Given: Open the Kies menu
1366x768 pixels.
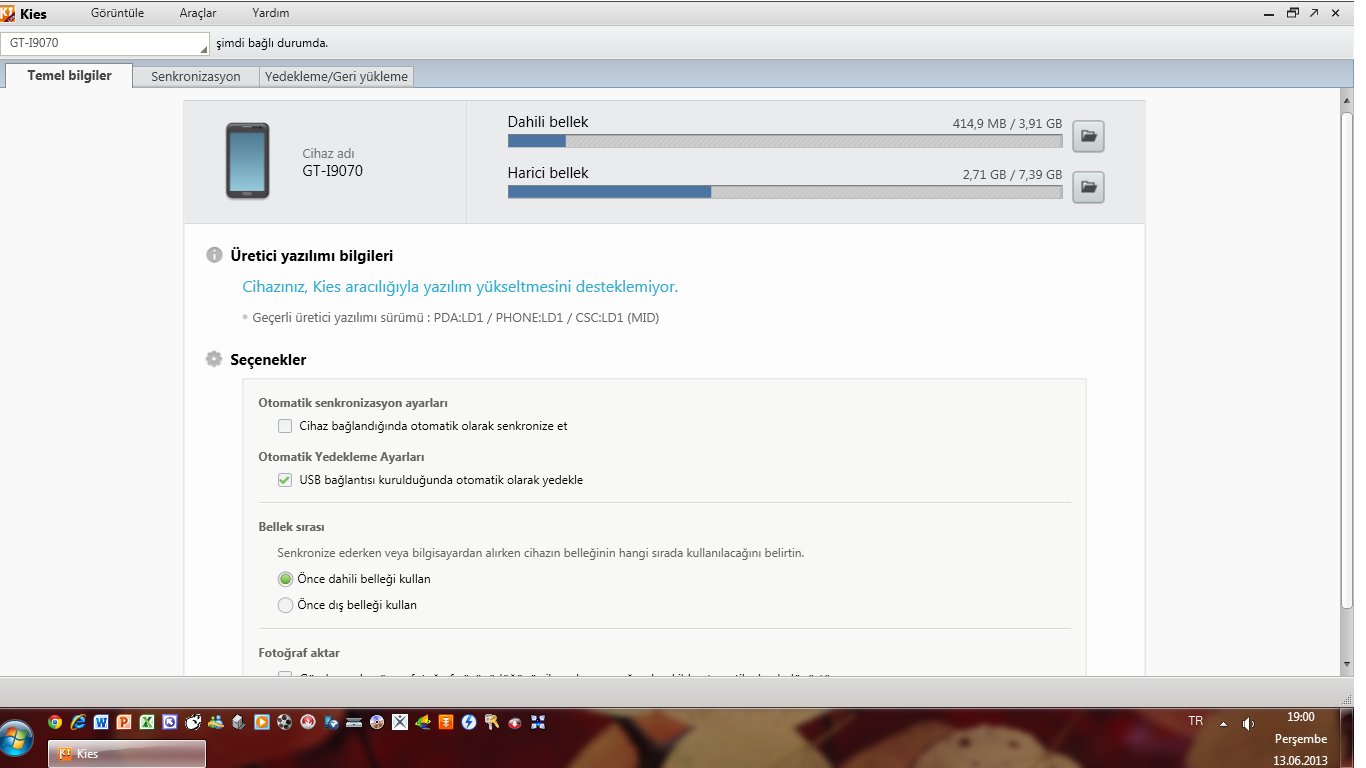Looking at the screenshot, I should pos(33,14).
